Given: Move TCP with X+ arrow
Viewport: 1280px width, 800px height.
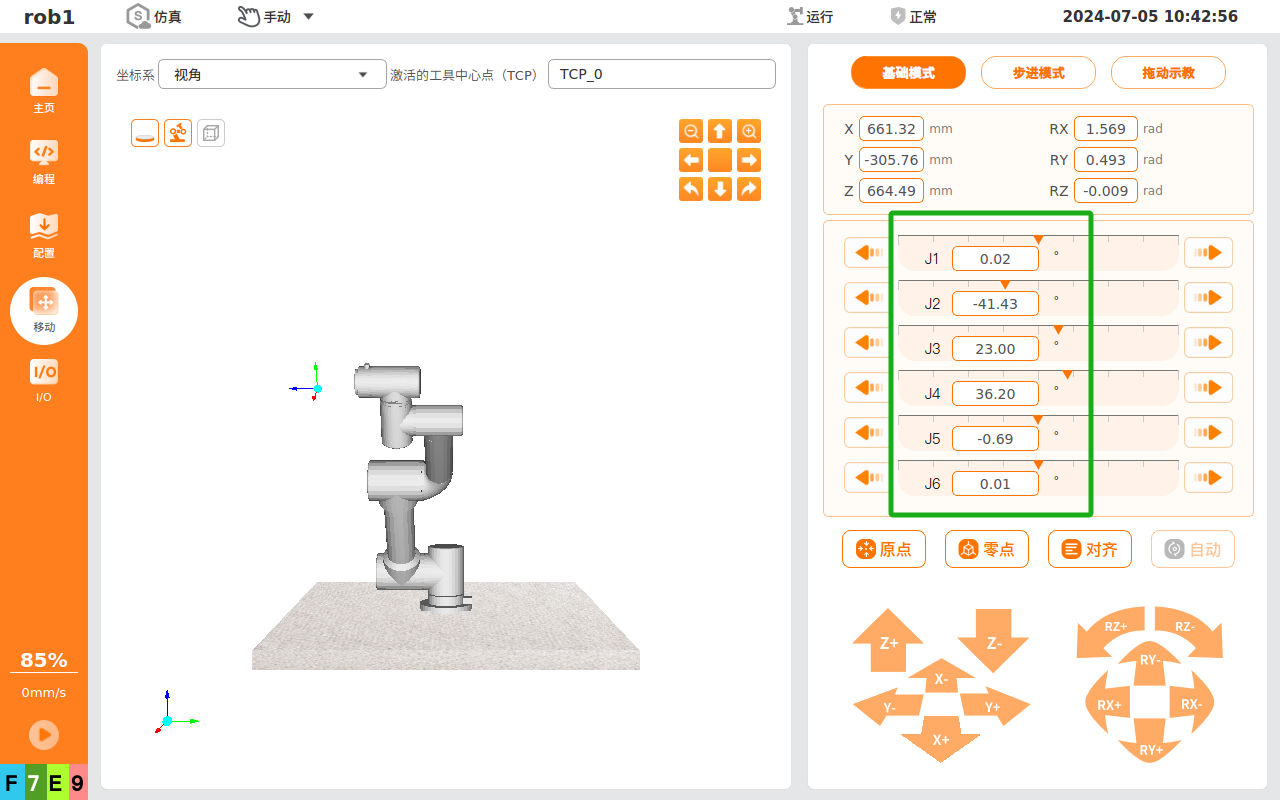Looking at the screenshot, I should [941, 739].
